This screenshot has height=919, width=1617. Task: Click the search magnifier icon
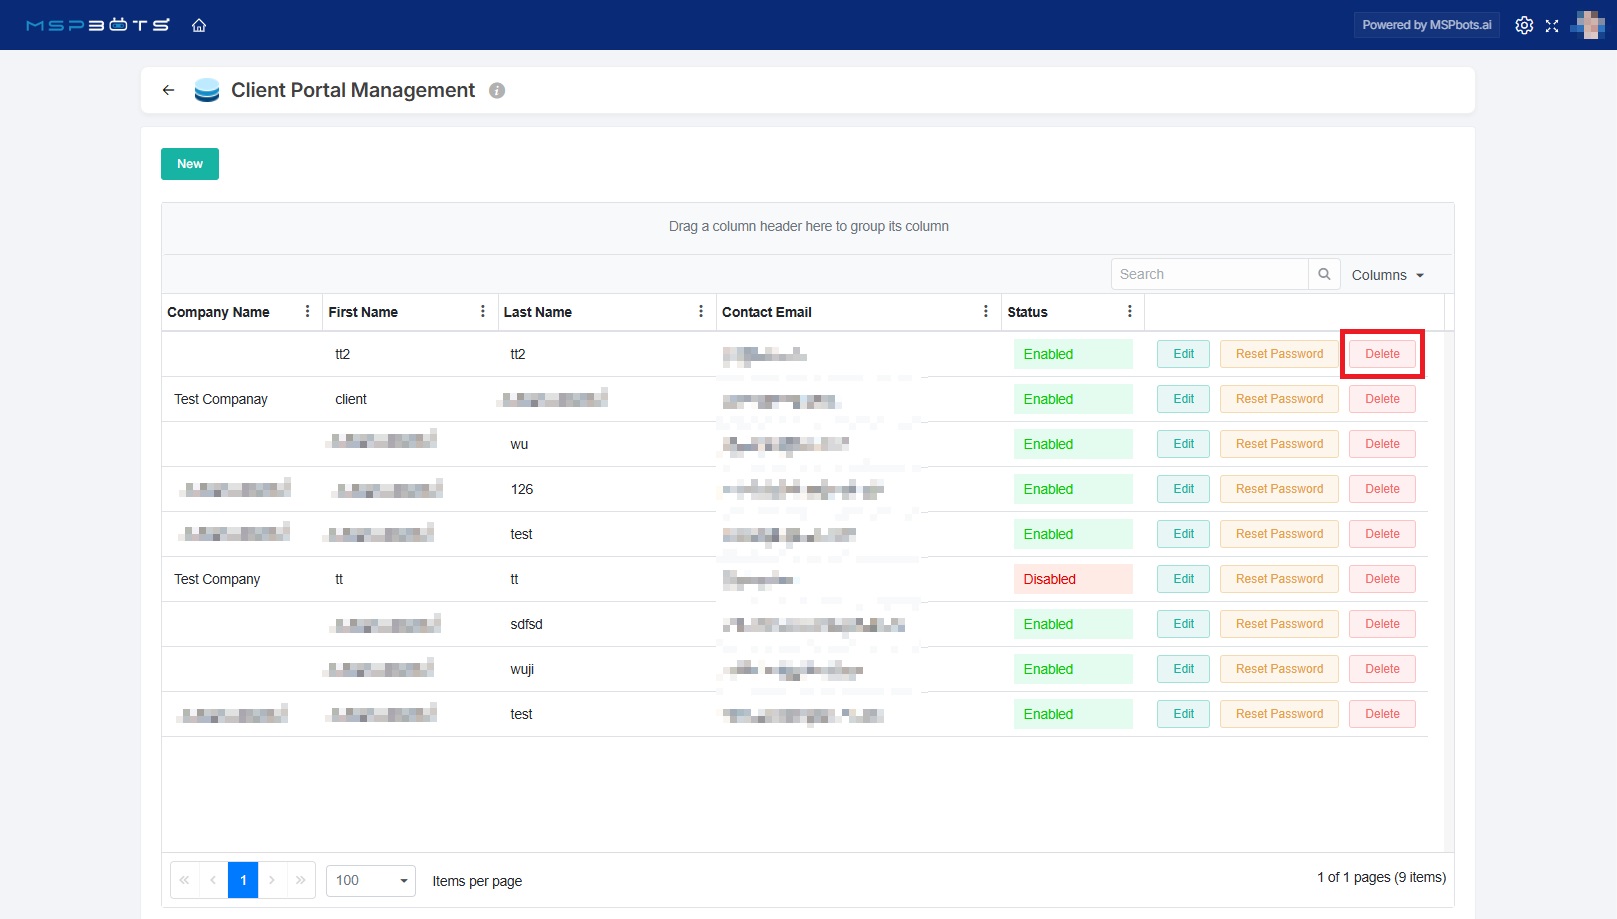pos(1323,274)
